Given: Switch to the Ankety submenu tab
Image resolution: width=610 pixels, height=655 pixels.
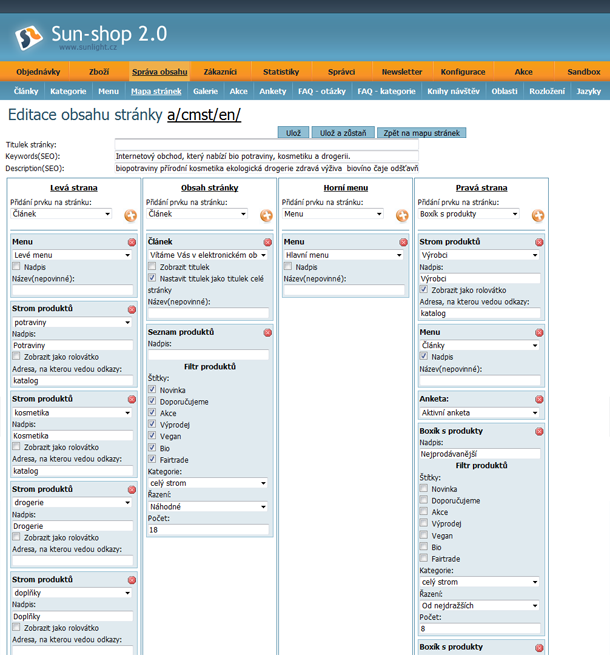Looking at the screenshot, I should coord(272,91).
